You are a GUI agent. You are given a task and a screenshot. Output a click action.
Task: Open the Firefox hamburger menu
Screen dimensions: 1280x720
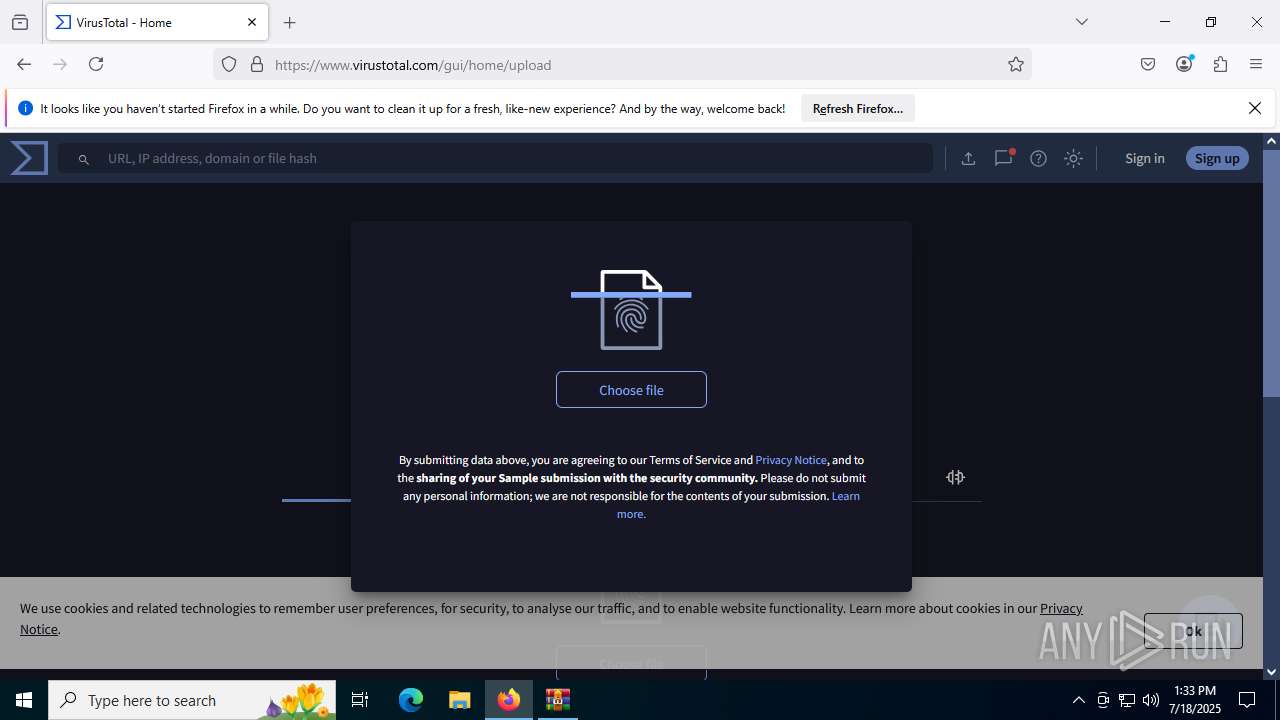(x=1256, y=64)
